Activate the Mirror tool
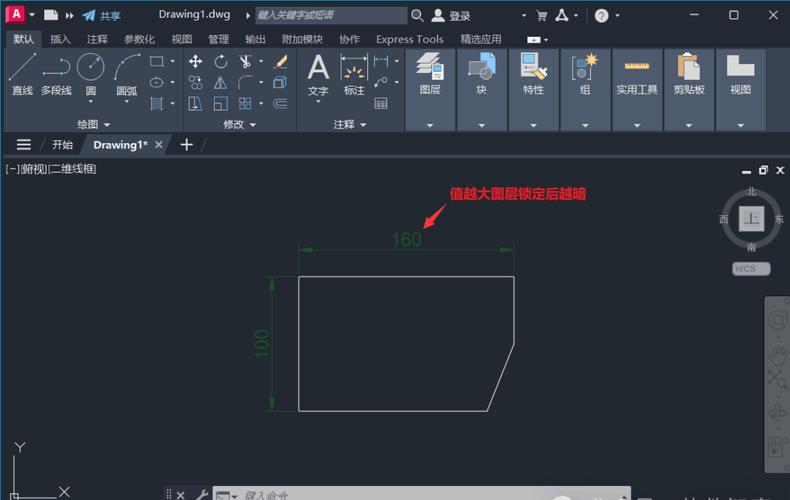 pyautogui.click(x=221, y=82)
